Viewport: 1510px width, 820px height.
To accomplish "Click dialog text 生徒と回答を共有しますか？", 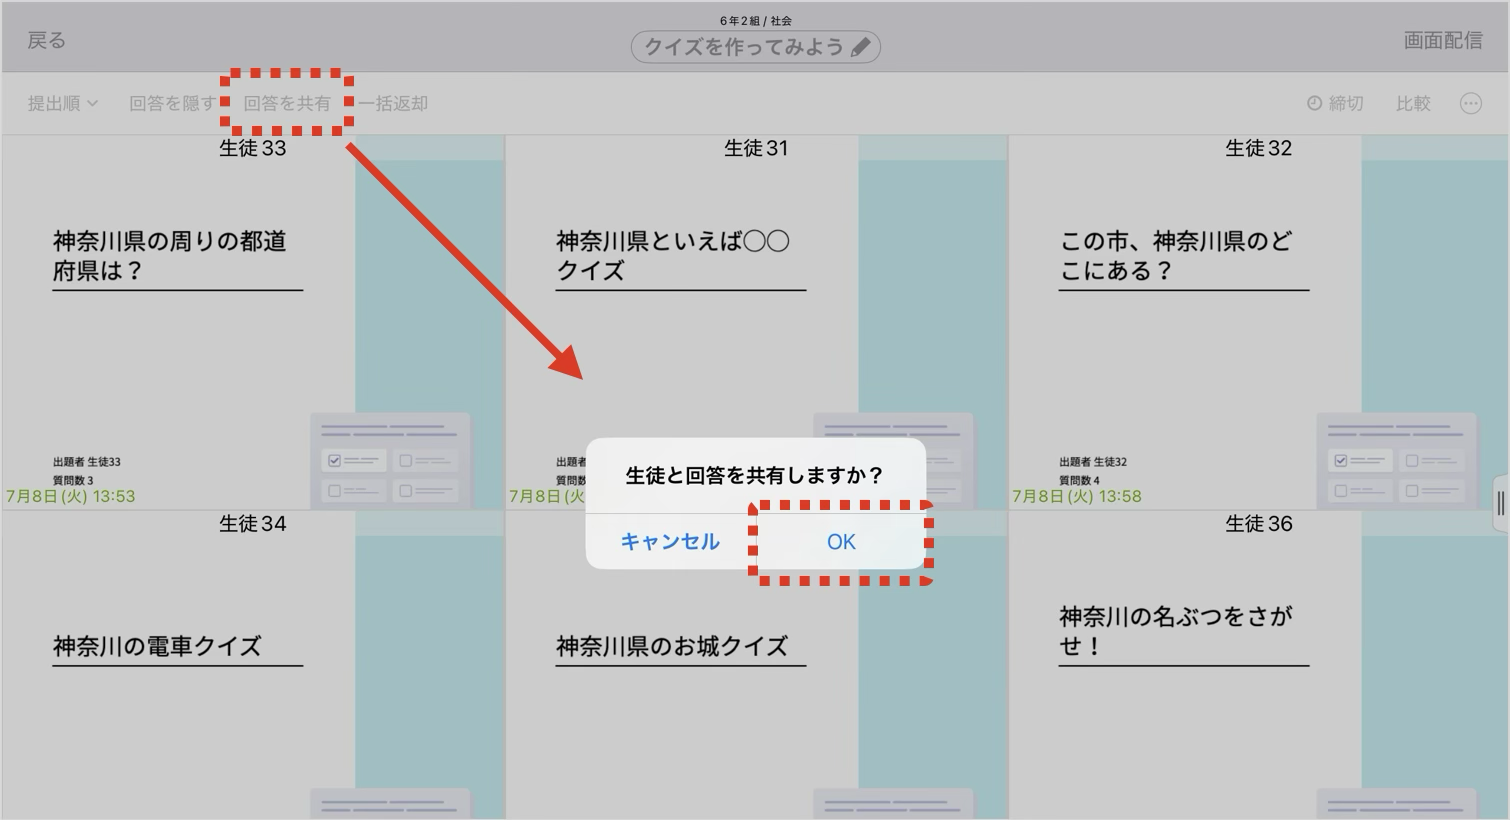I will coord(755,475).
